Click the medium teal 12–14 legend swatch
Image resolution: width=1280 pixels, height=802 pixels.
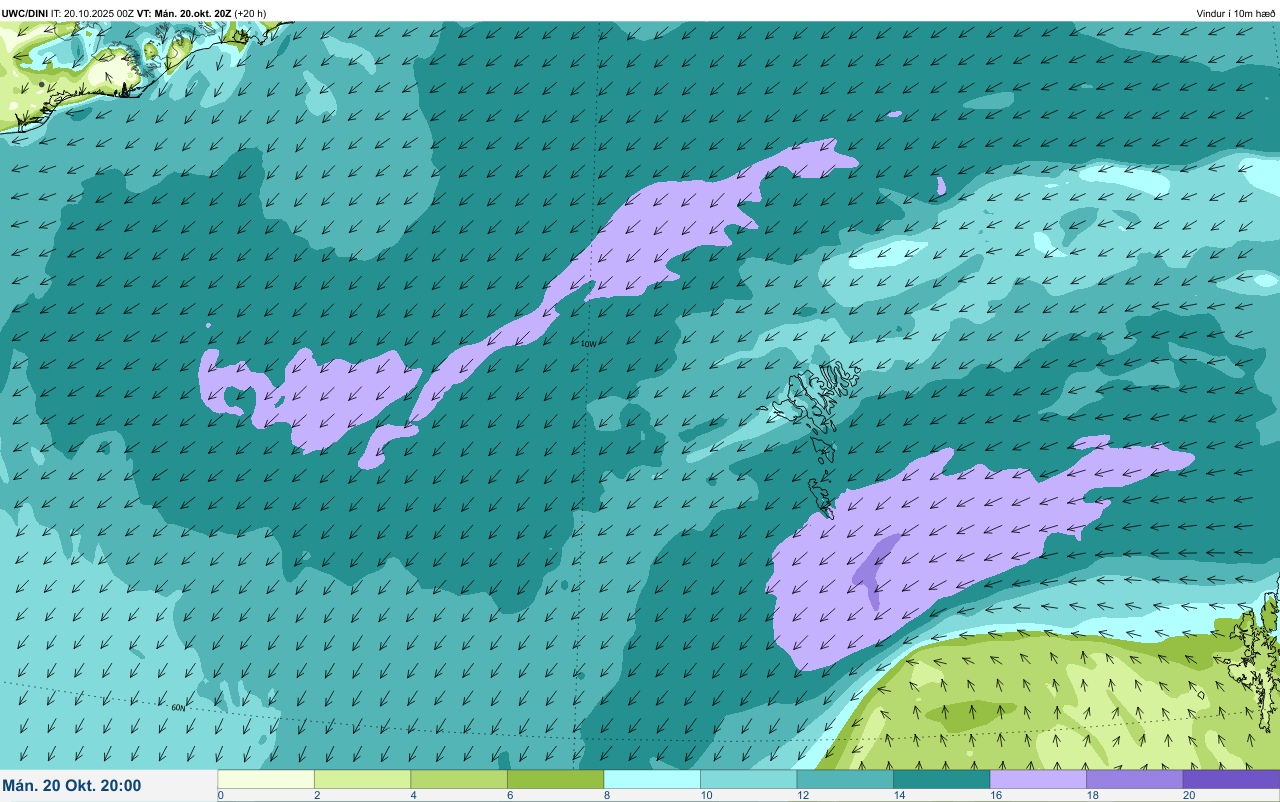(845, 779)
